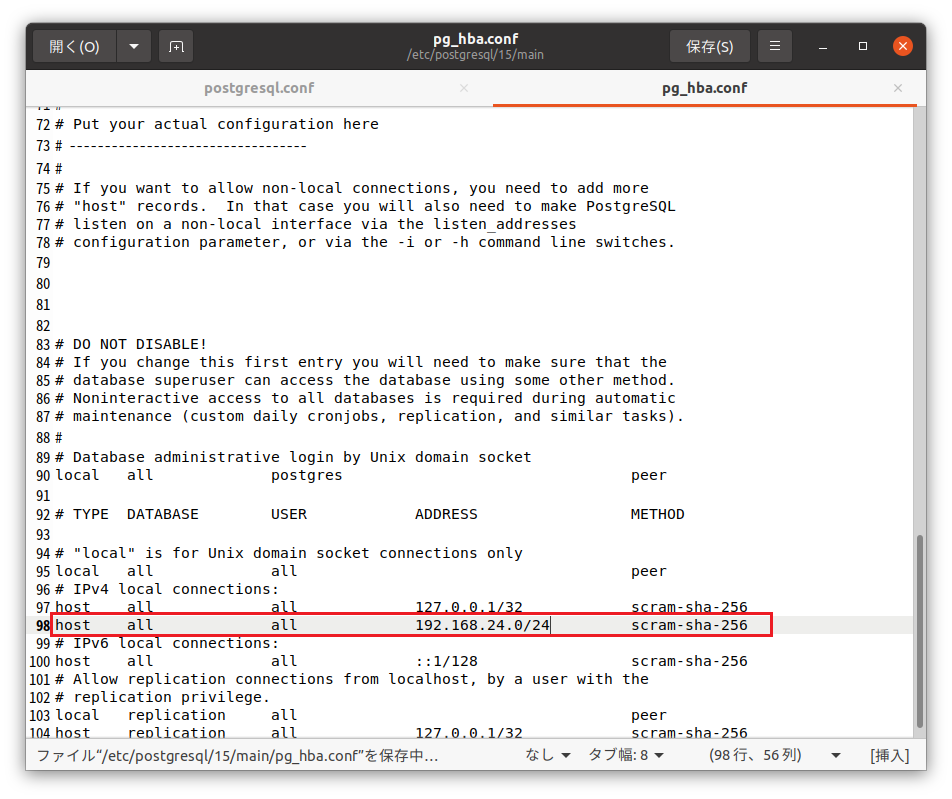This screenshot has height=799, width=952.
Task: Expand the recent files dropdown arrow
Action: pos(134,46)
